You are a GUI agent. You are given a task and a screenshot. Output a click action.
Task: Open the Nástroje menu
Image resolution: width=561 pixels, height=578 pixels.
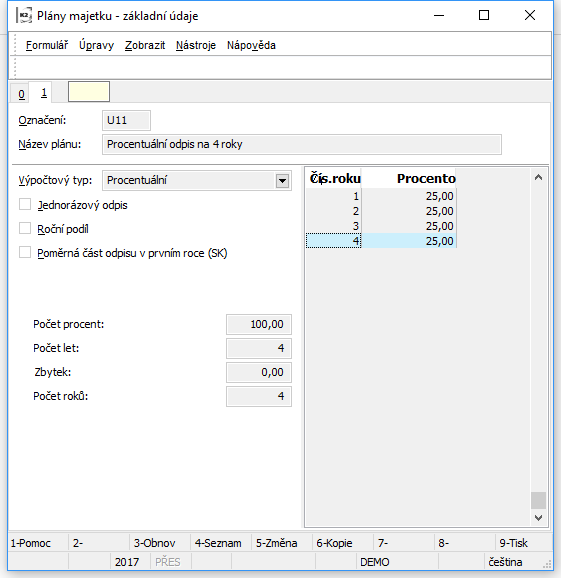pyautogui.click(x=196, y=45)
